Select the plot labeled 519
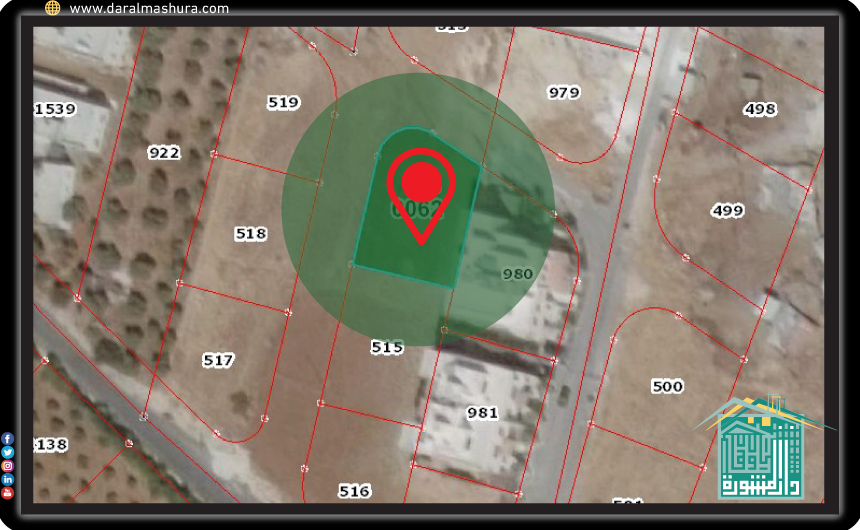 284,102
